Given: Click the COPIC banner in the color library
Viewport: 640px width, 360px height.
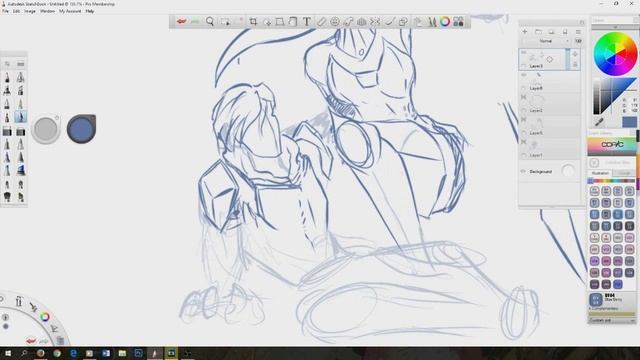Looking at the screenshot, I should [612, 146].
